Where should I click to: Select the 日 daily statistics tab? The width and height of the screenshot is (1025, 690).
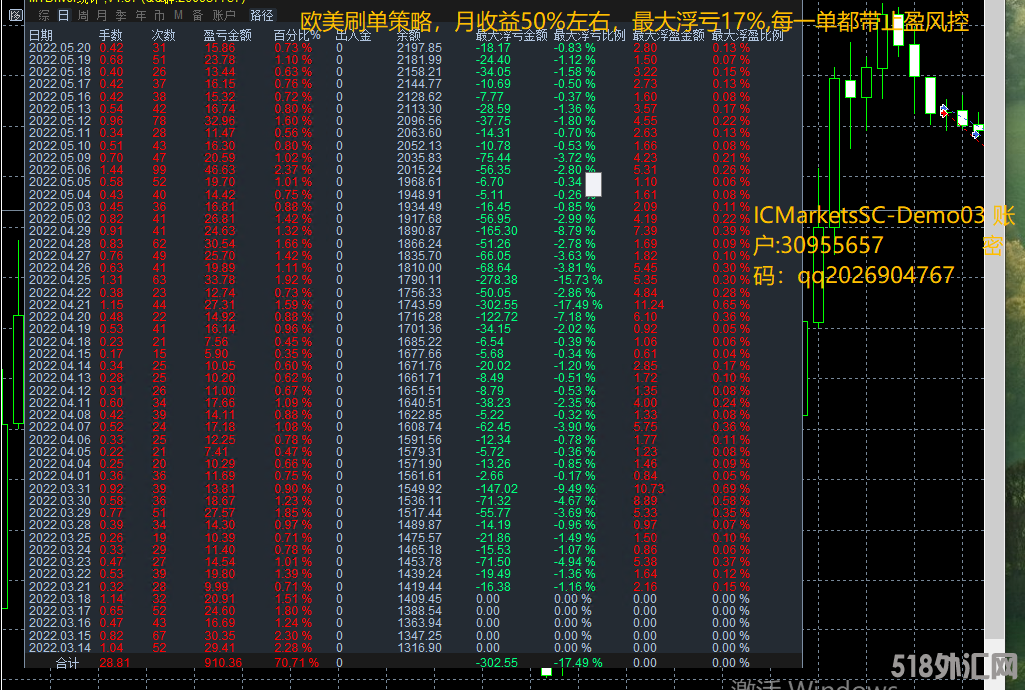[62, 16]
